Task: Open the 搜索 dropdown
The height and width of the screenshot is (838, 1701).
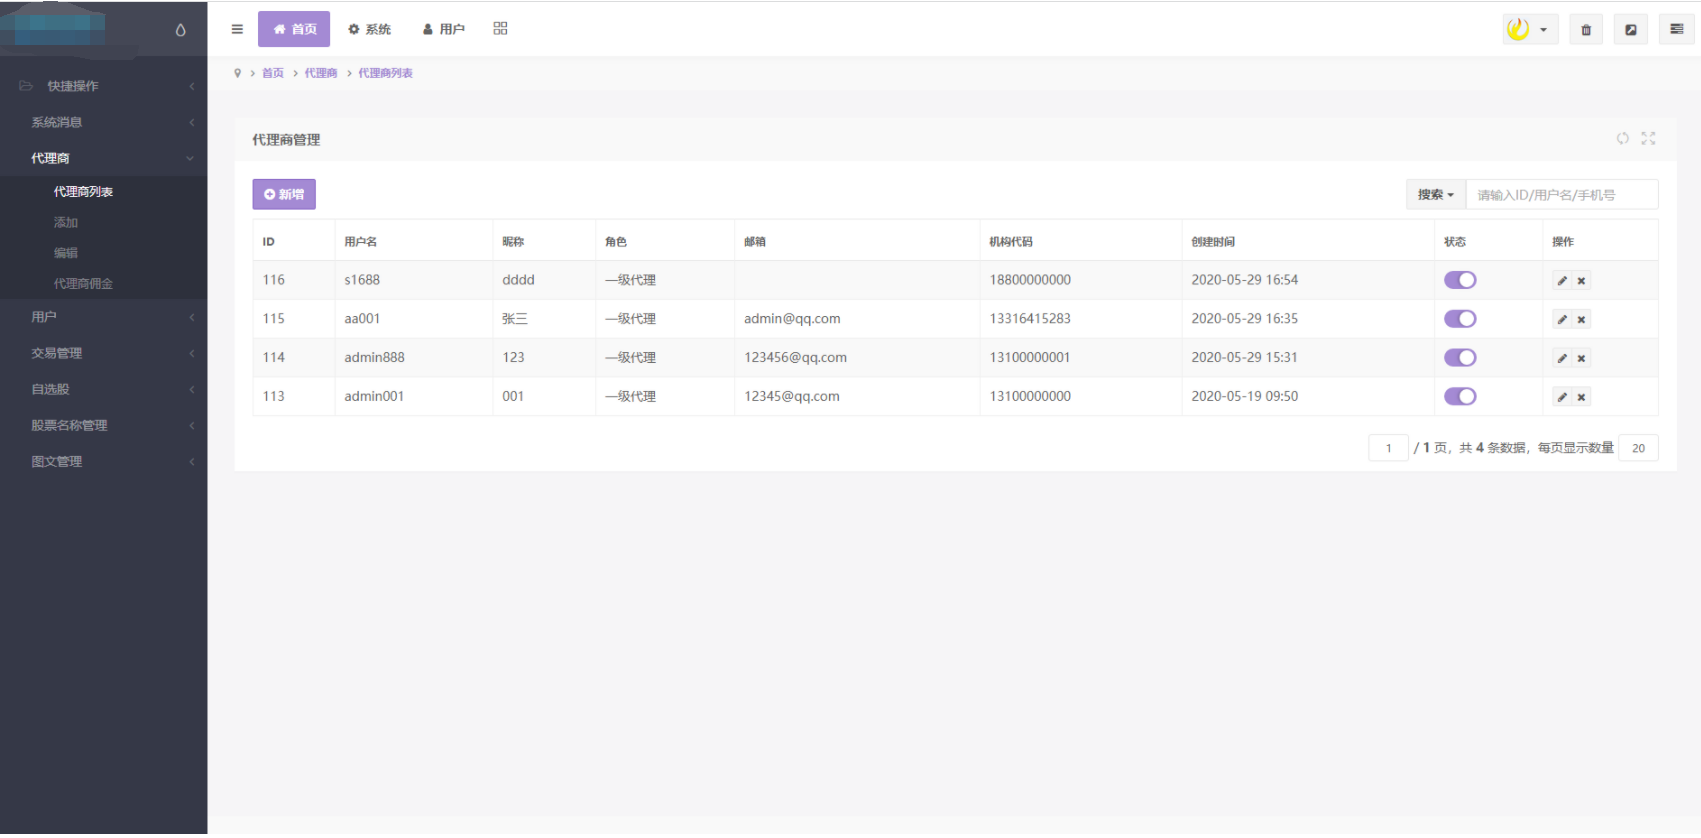Action: pos(1436,195)
